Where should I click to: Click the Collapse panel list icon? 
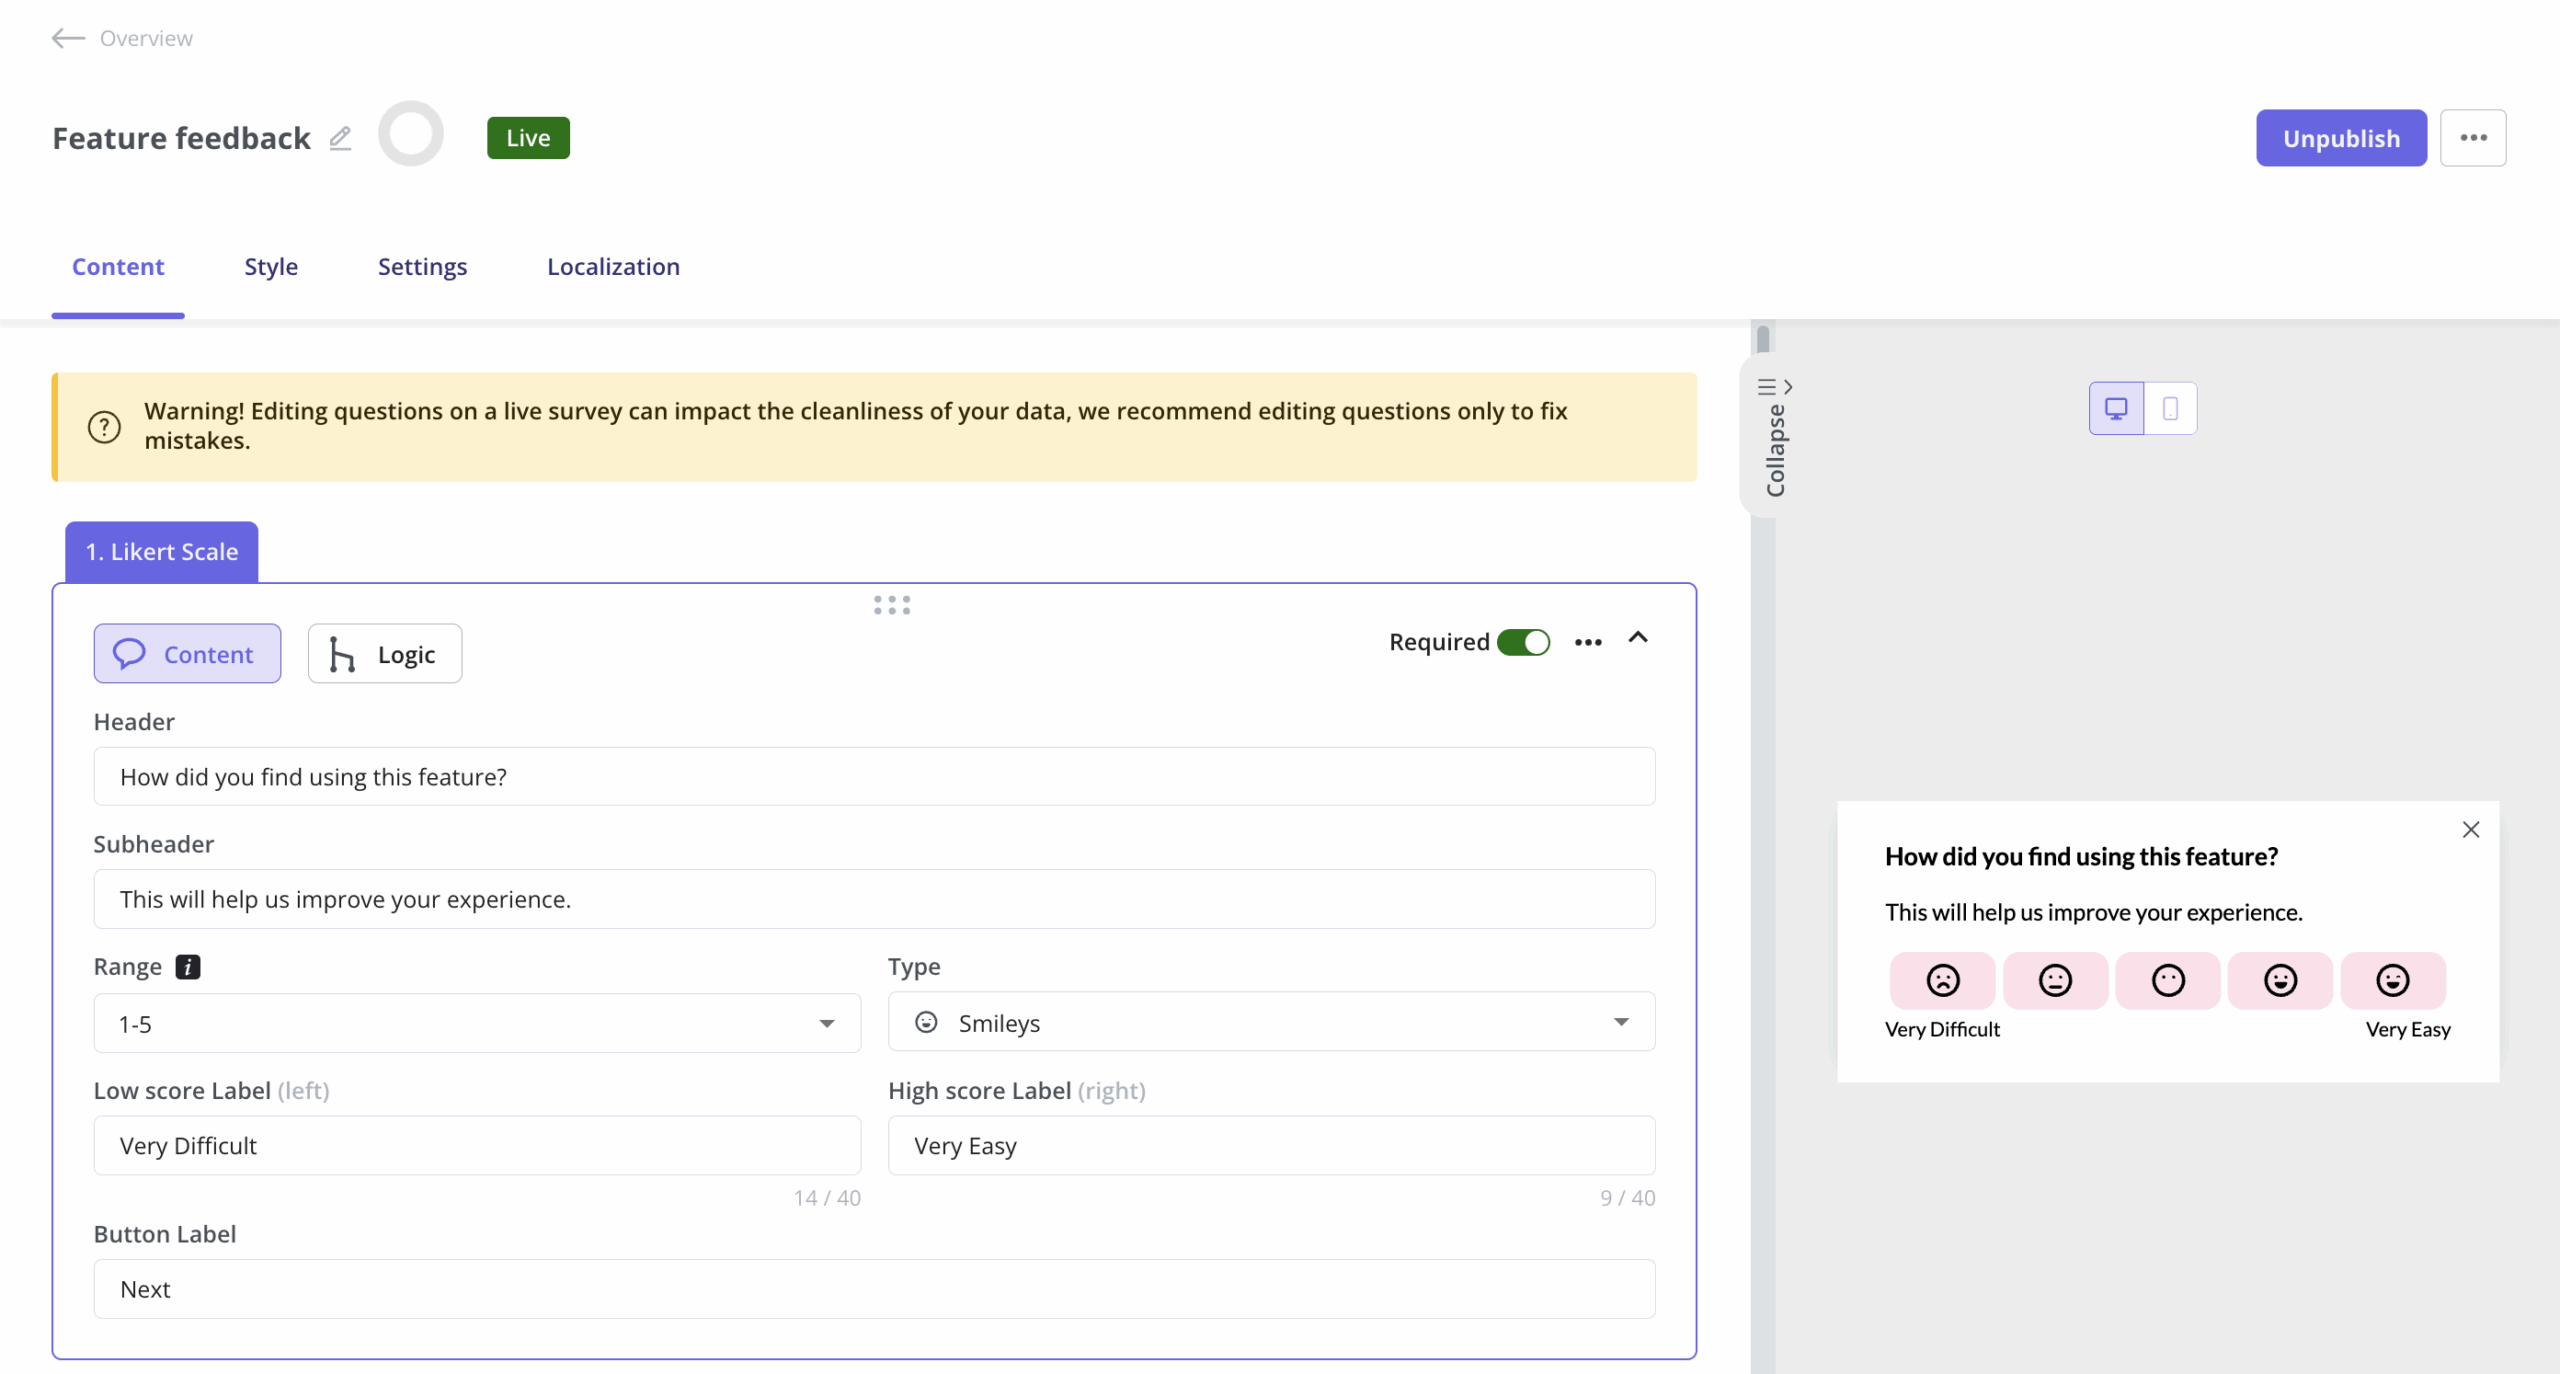(1767, 387)
